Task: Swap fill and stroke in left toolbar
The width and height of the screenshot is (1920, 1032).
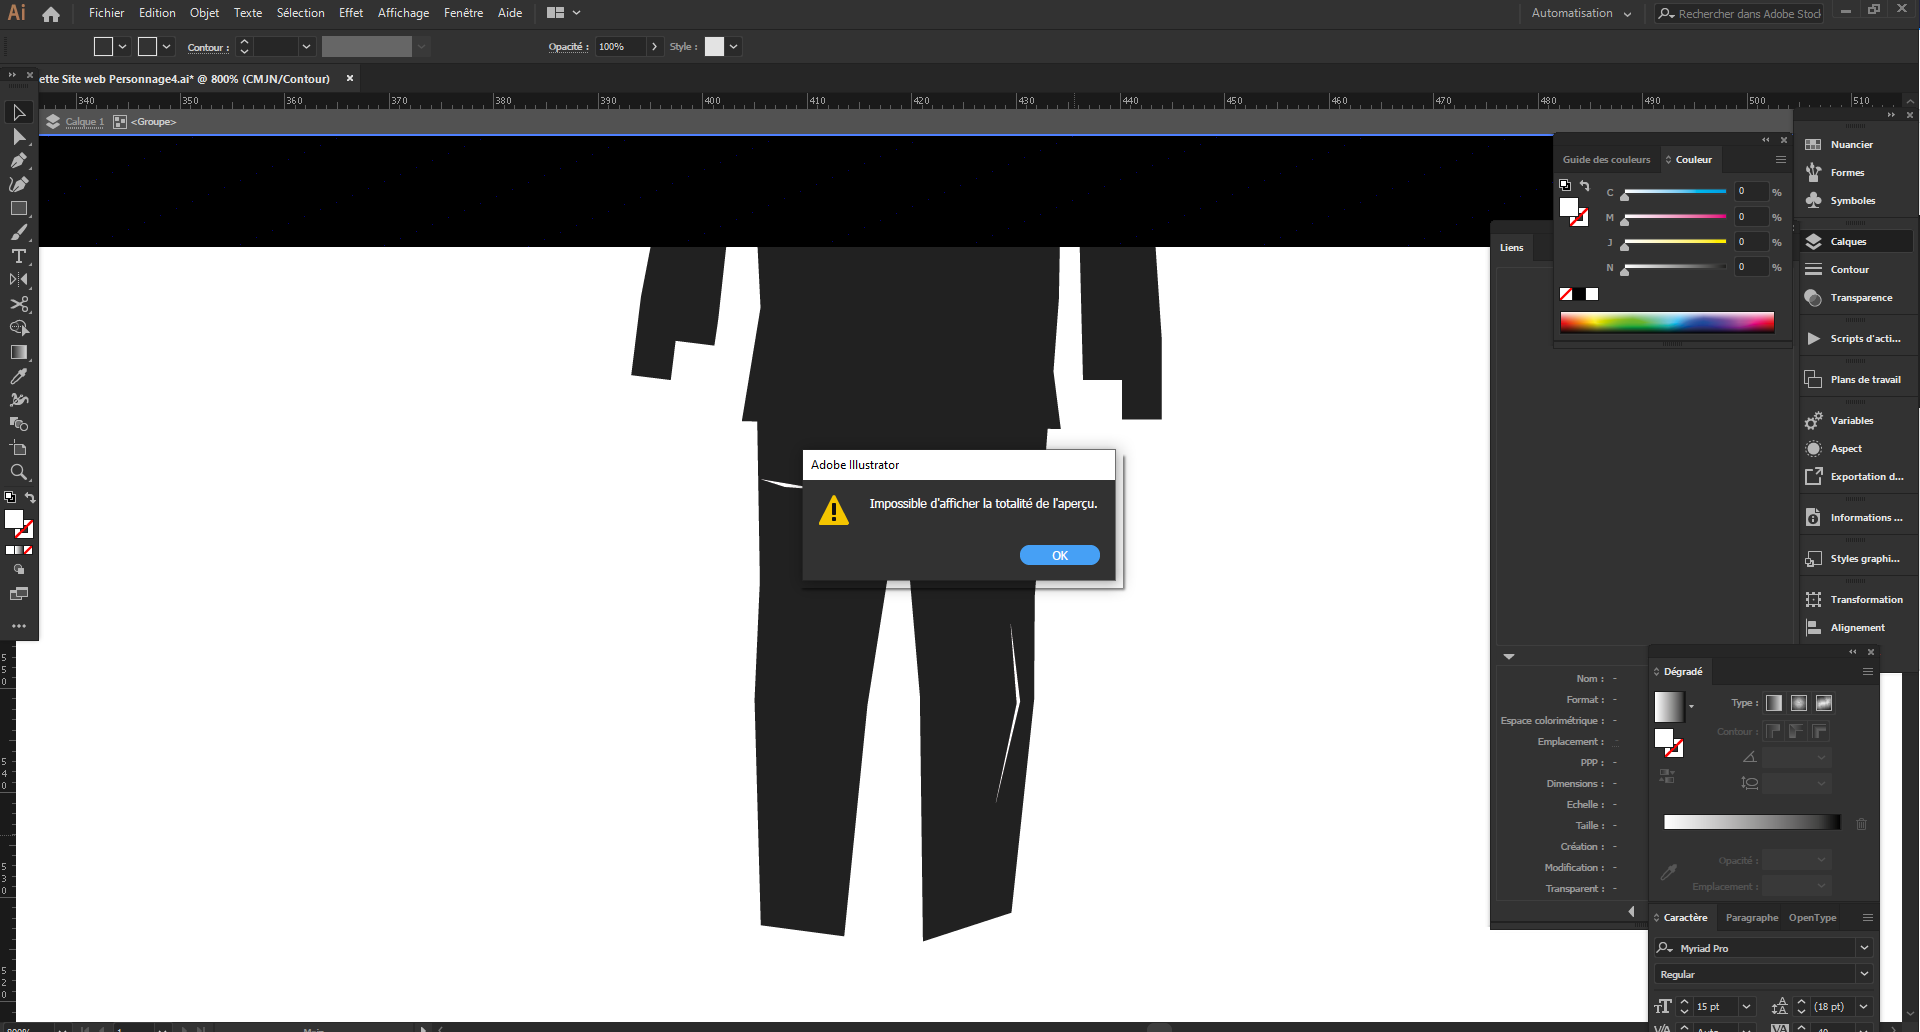Action: point(30,497)
